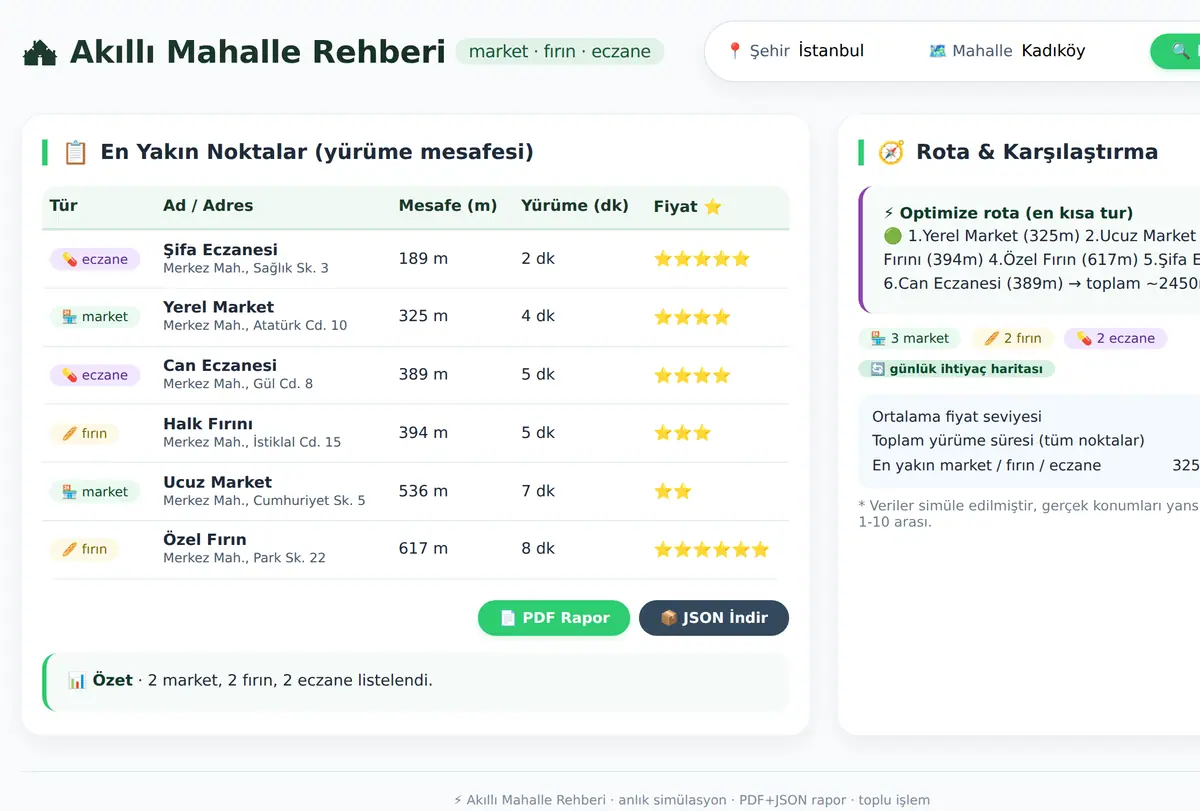This screenshot has width=1200, height=811.
Task: Click the '394 m' distance cell
Action: pos(423,433)
